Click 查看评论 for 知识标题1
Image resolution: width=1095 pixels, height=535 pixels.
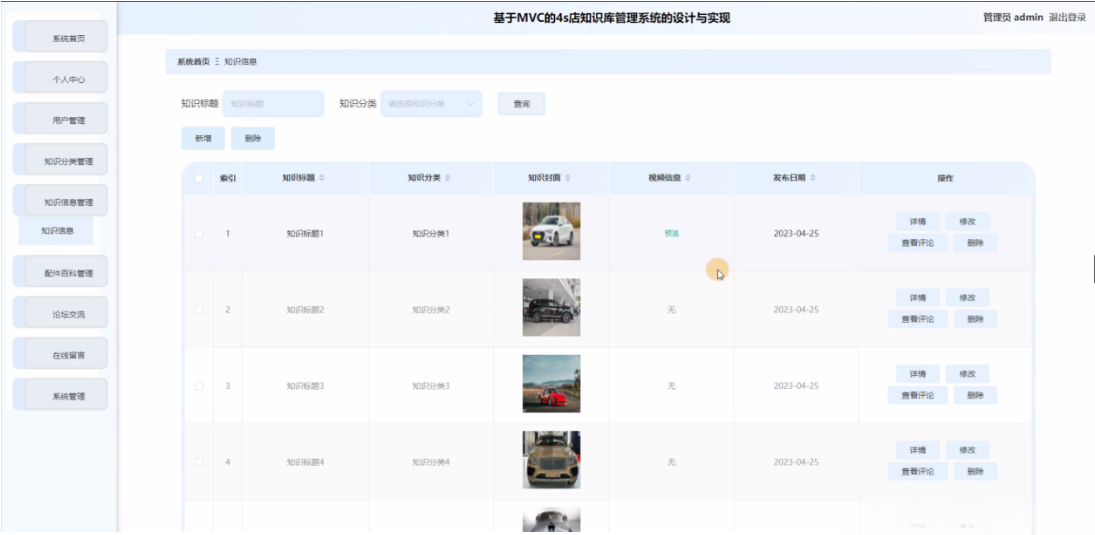click(x=918, y=243)
